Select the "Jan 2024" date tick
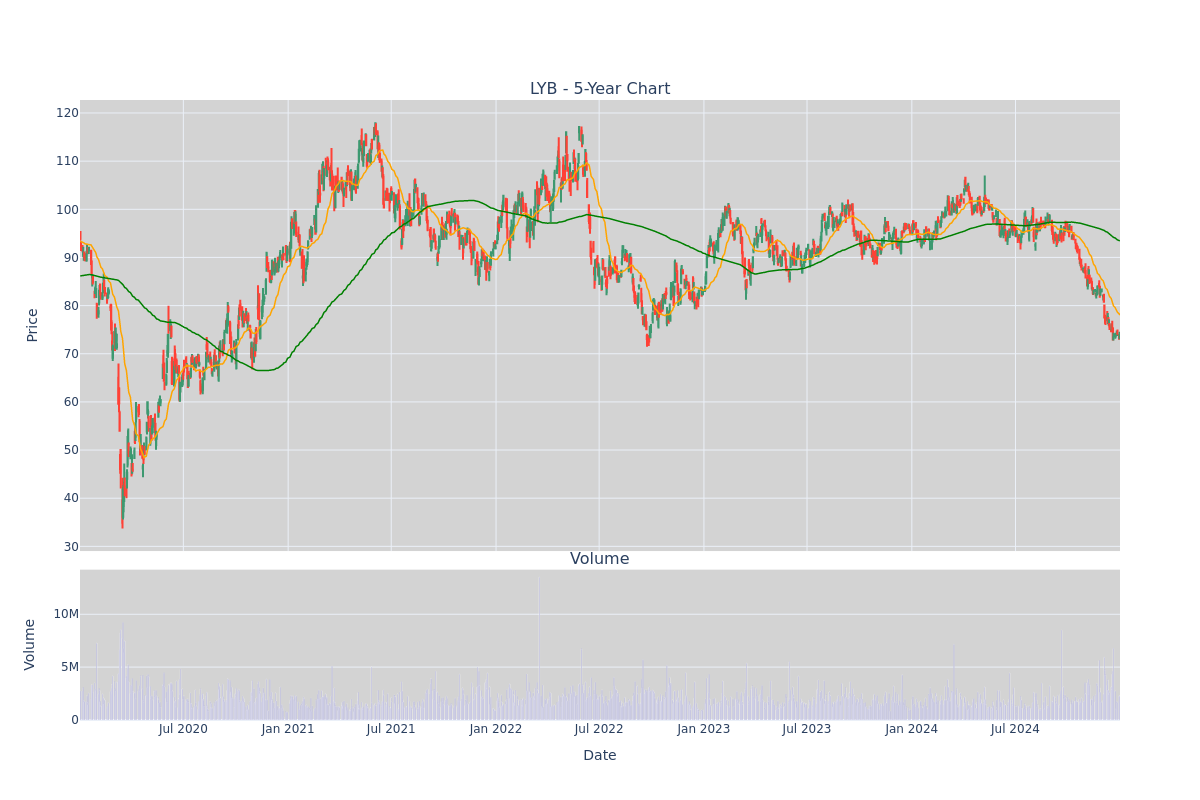 click(911, 729)
